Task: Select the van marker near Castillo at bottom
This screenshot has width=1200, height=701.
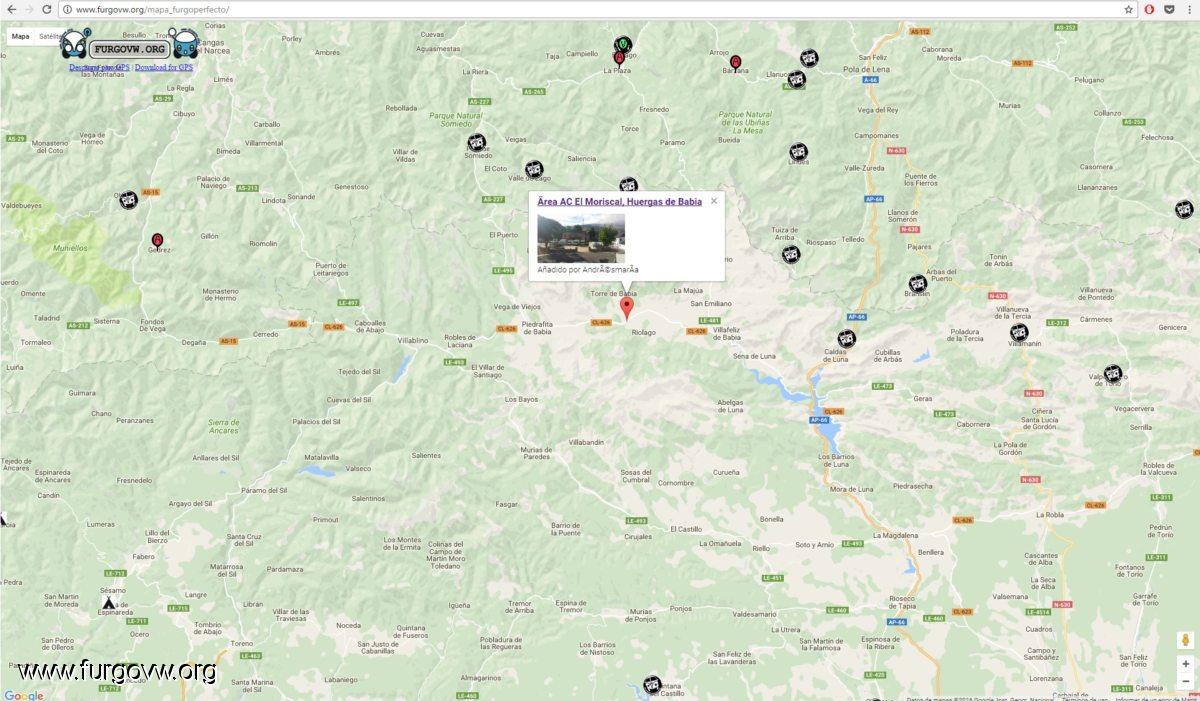Action: [652, 685]
